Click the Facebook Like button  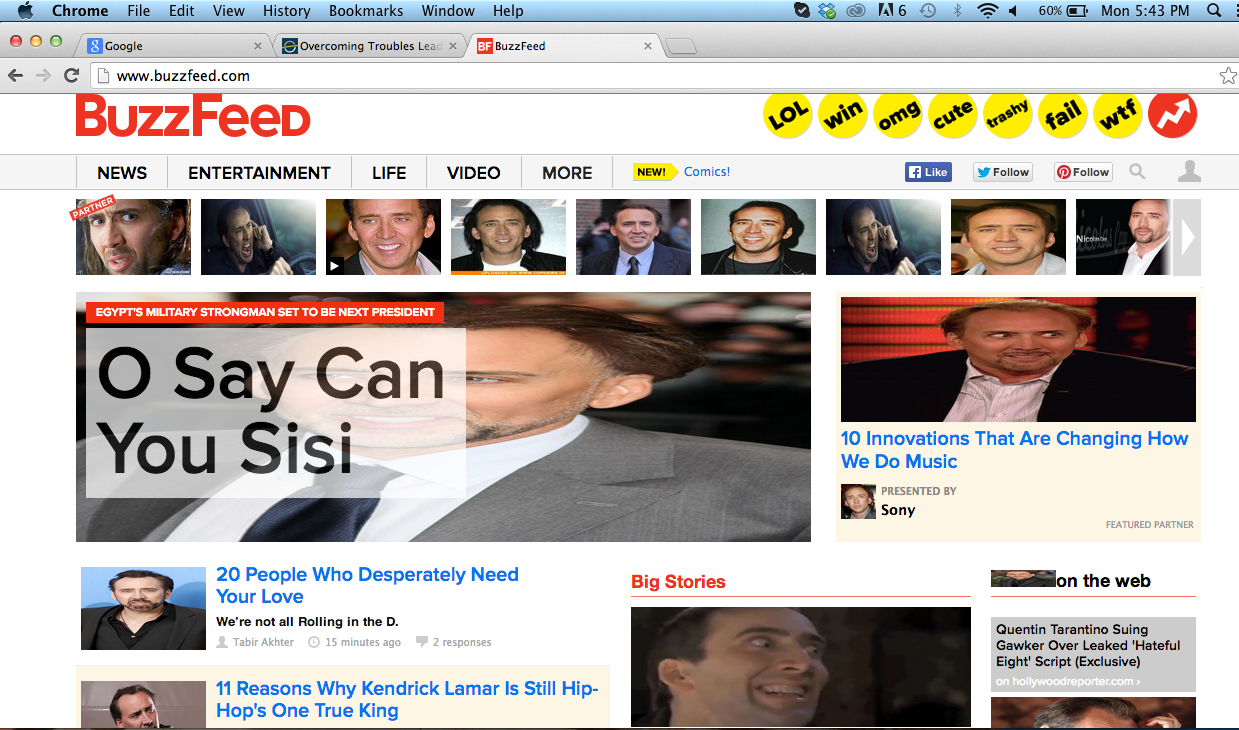point(928,172)
